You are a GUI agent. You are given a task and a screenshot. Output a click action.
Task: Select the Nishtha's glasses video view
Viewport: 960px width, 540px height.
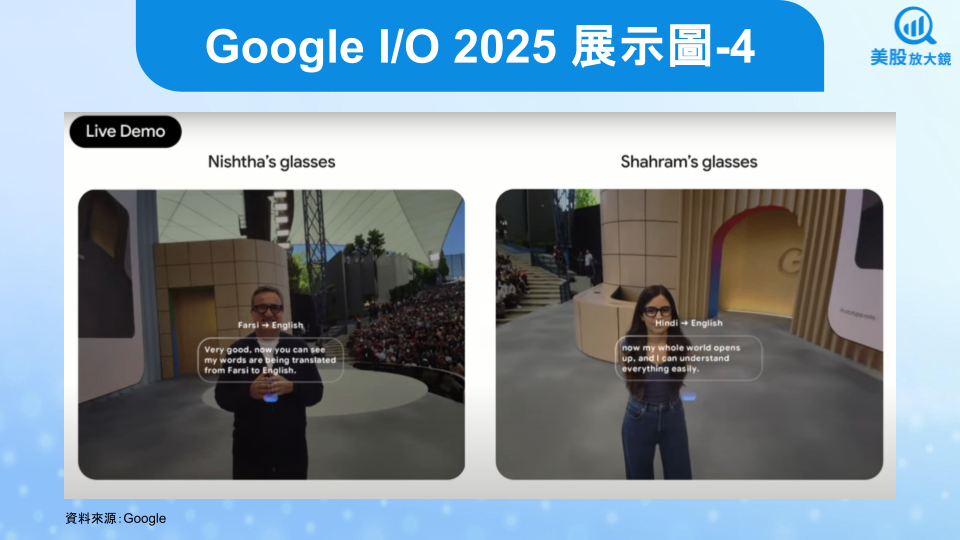271,334
